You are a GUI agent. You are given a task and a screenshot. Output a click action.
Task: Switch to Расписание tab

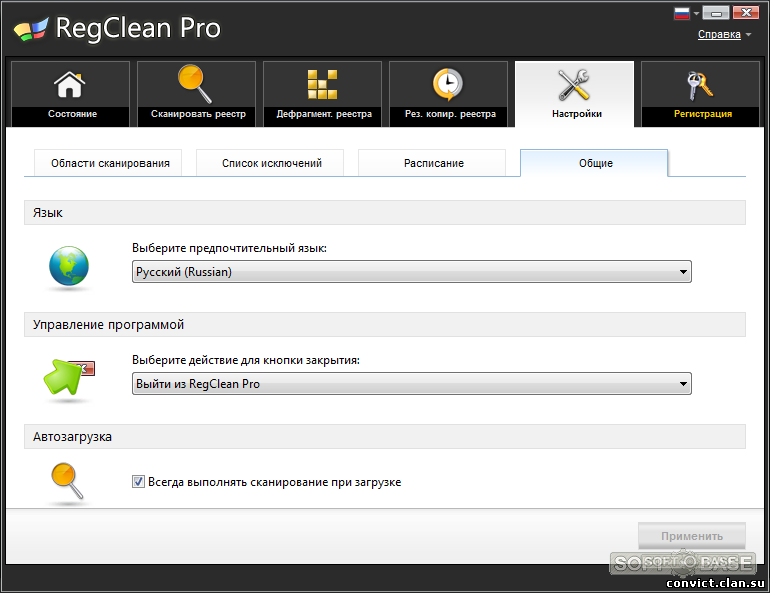(x=434, y=163)
